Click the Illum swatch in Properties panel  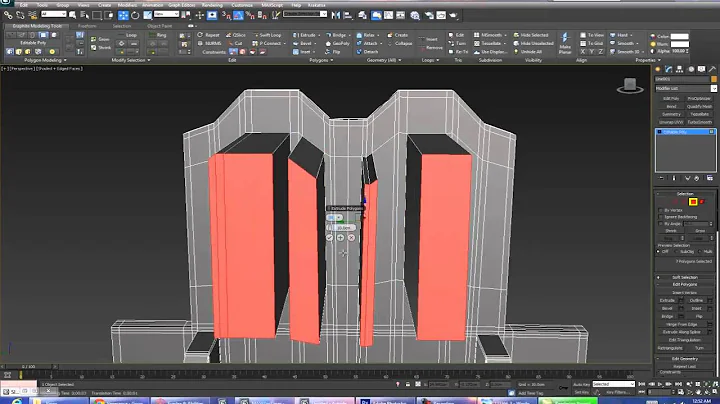click(680, 44)
